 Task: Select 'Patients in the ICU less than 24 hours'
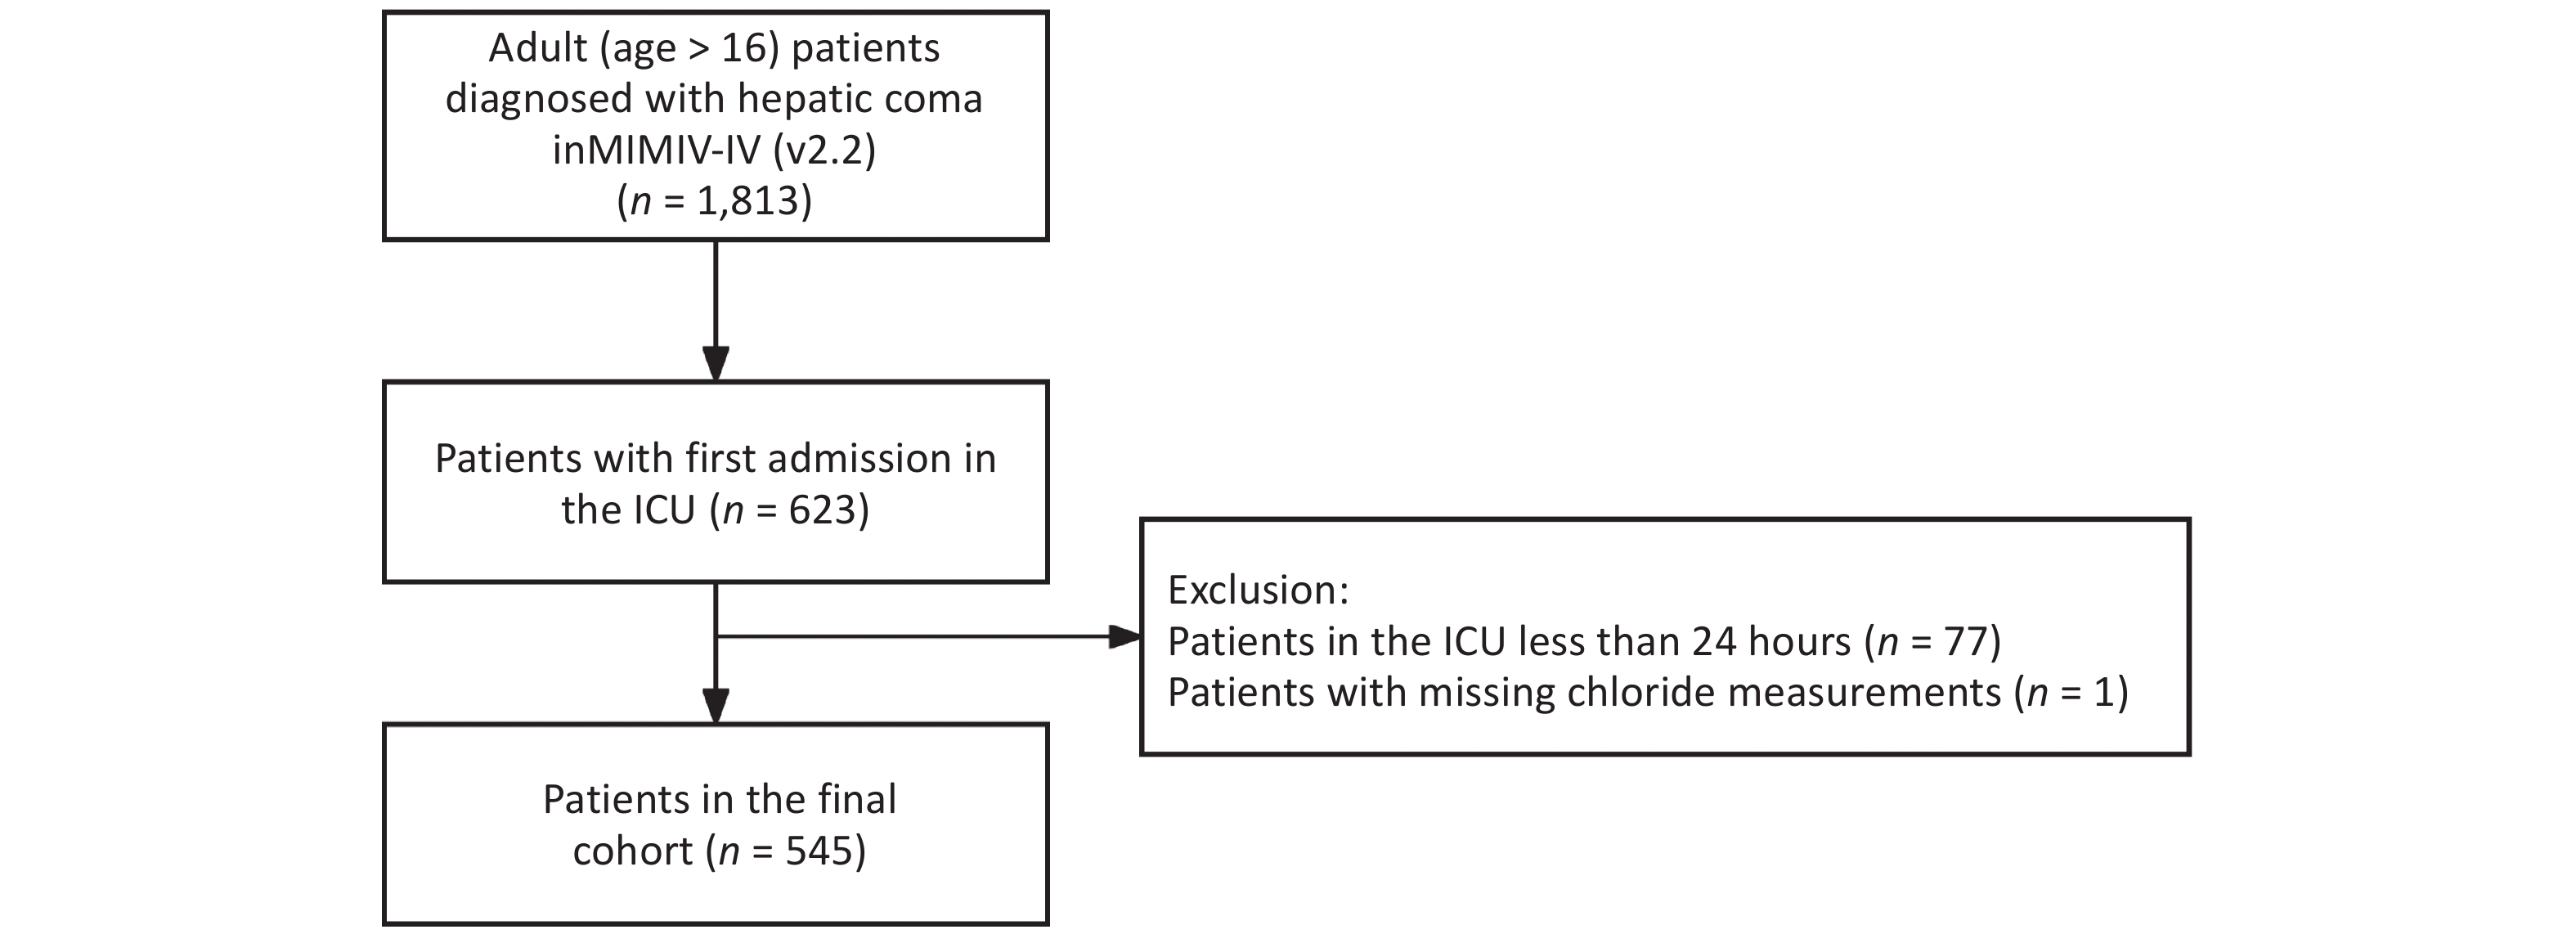[1509, 641]
